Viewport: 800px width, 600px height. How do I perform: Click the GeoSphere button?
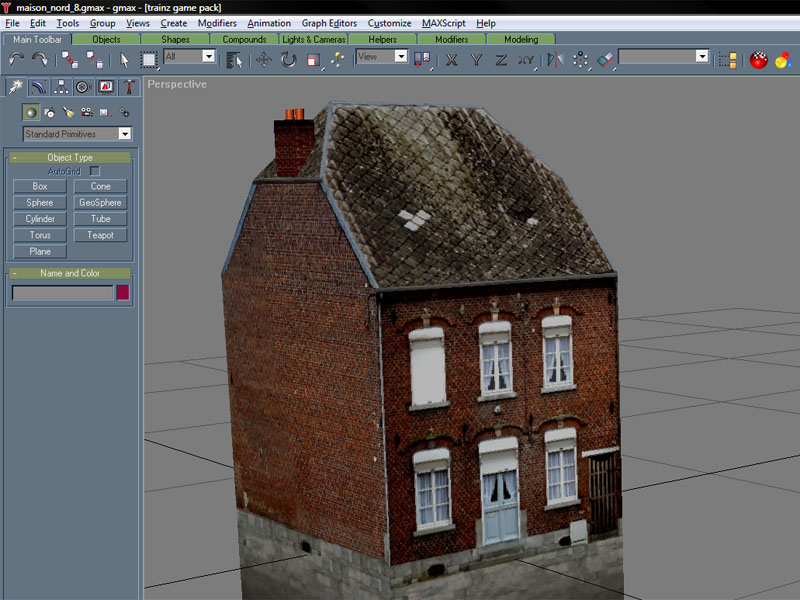100,202
